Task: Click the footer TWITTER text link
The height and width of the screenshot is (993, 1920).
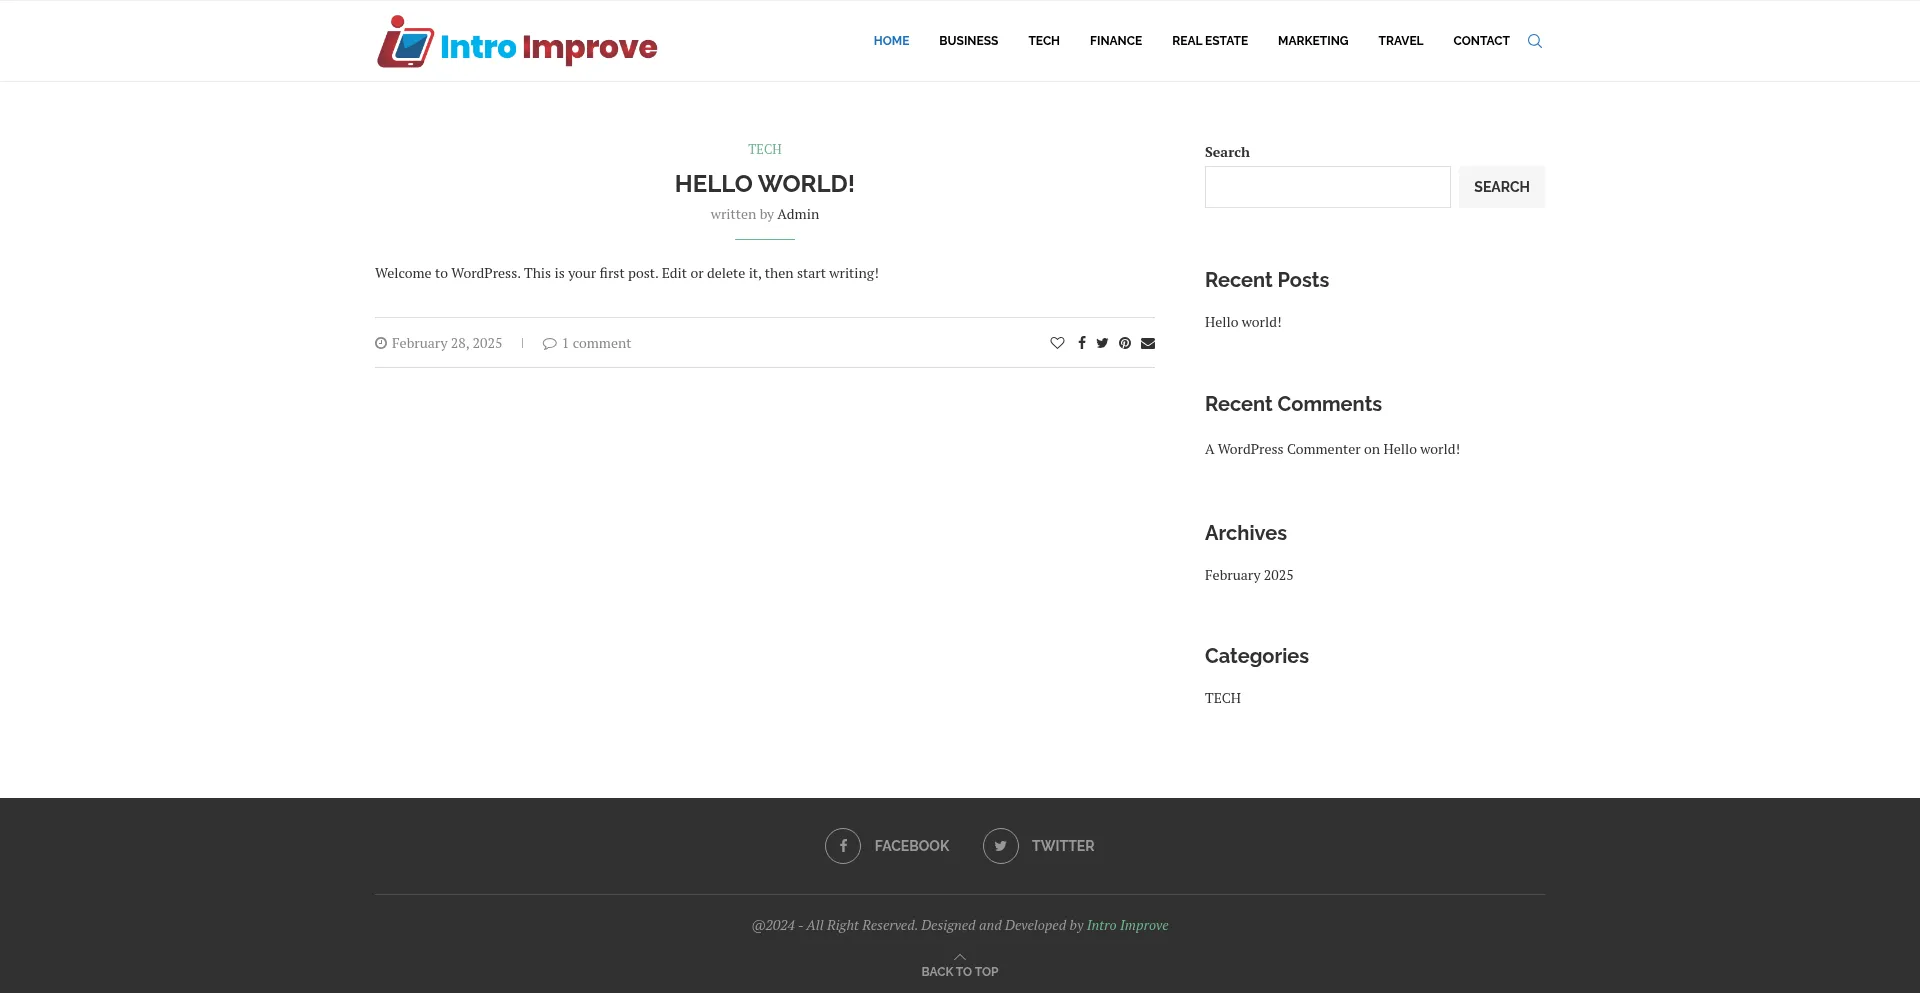Action: click(x=1063, y=846)
